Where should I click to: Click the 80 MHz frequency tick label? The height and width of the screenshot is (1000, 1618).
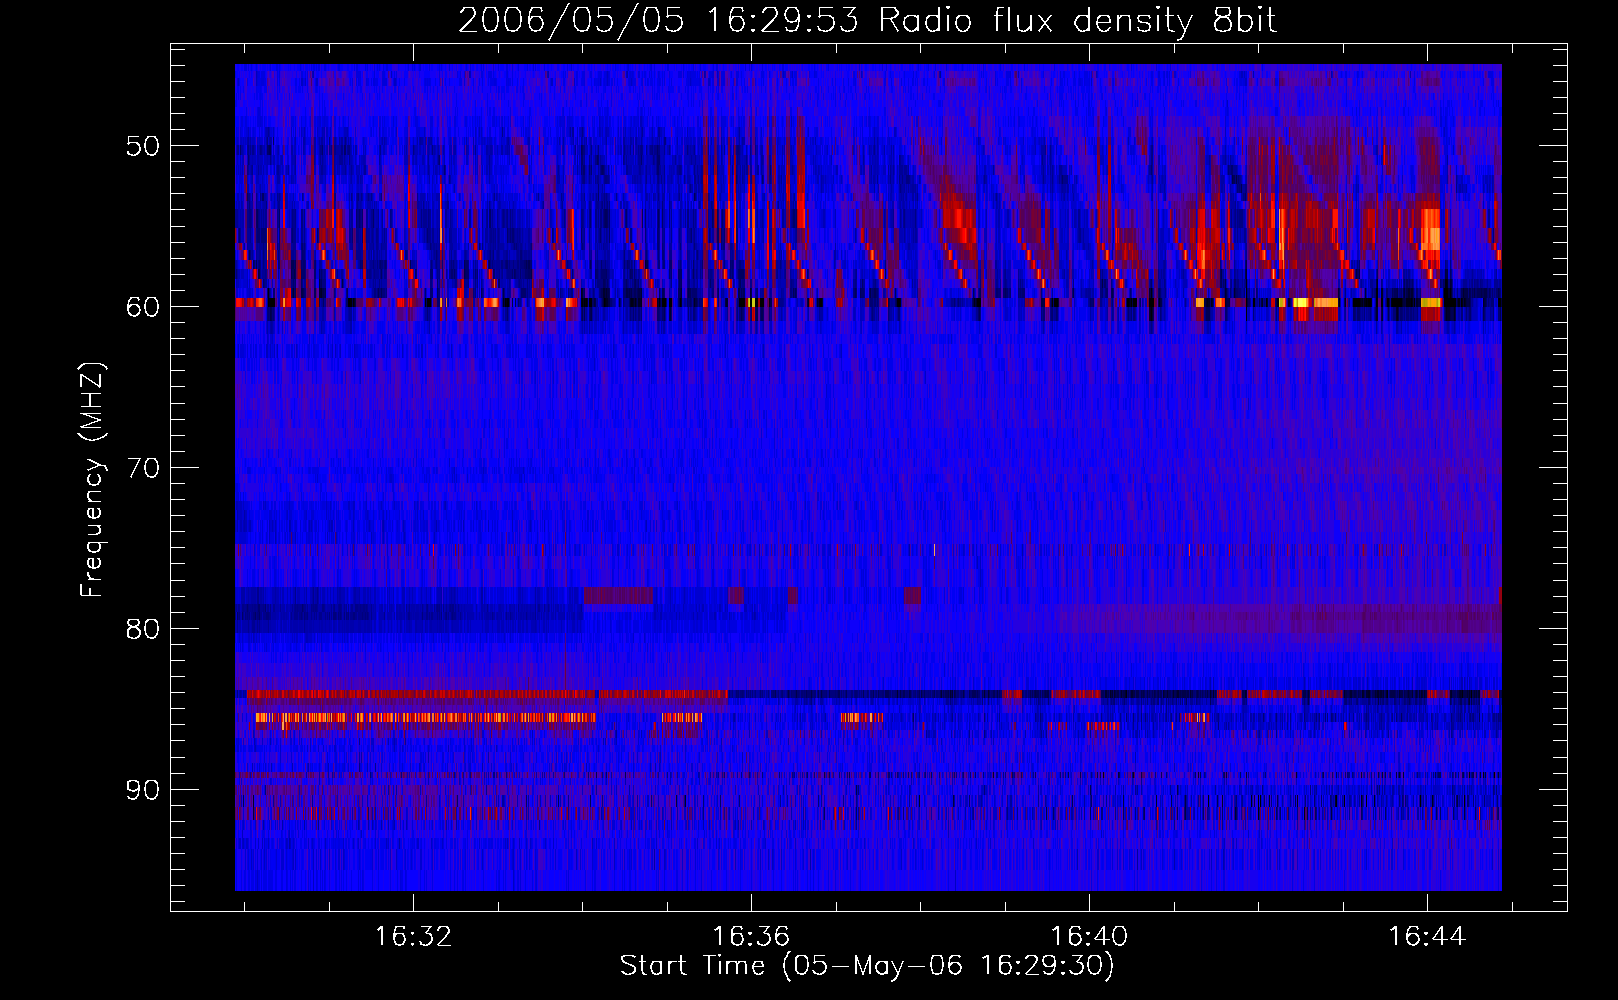(x=143, y=629)
